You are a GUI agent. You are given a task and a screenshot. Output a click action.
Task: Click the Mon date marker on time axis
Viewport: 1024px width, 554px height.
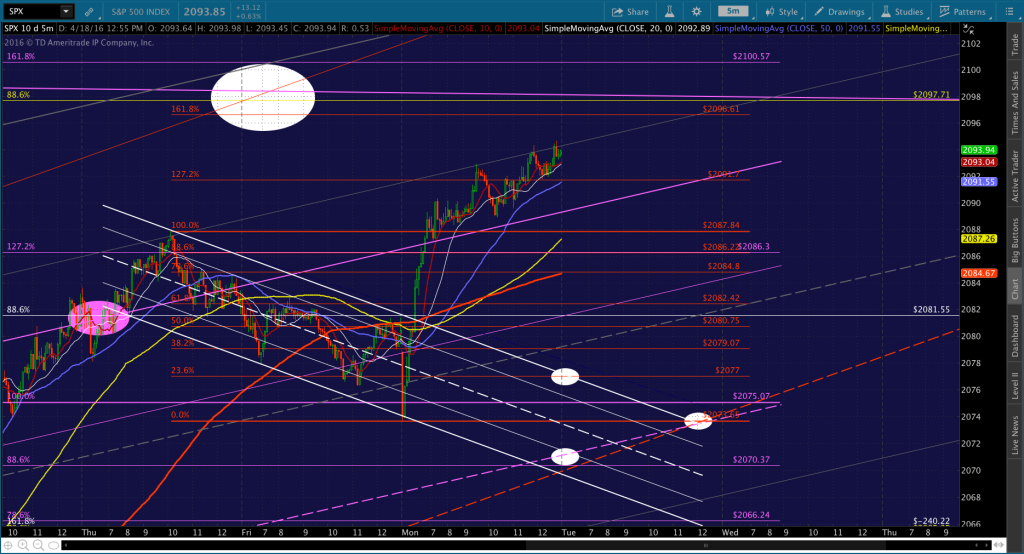pyautogui.click(x=409, y=532)
